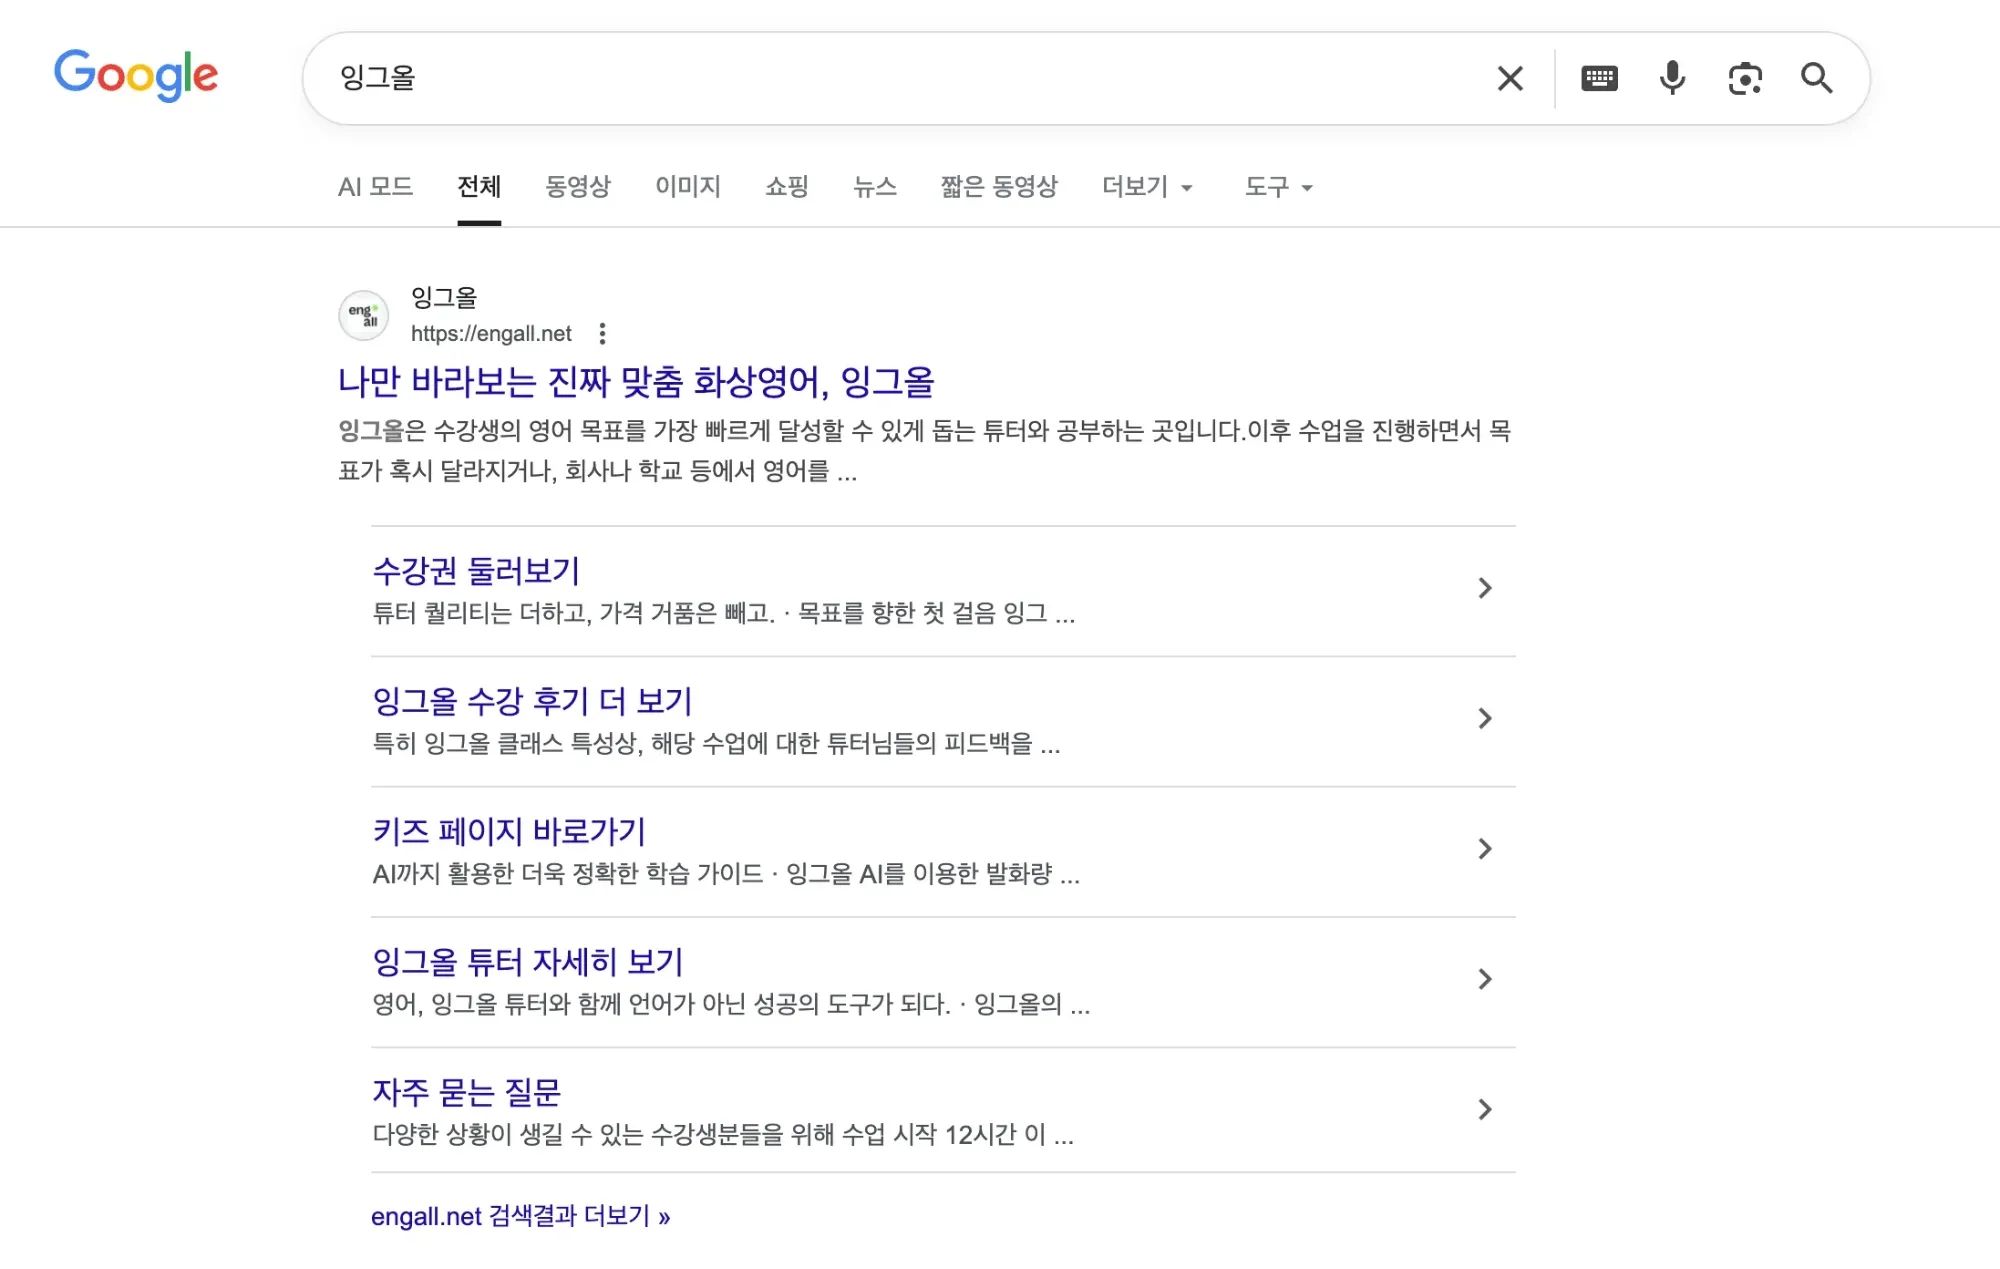Screen dimensions: 2000x1269
Task: Click engall.net 검색결과 더보기 link
Action: click(520, 1215)
